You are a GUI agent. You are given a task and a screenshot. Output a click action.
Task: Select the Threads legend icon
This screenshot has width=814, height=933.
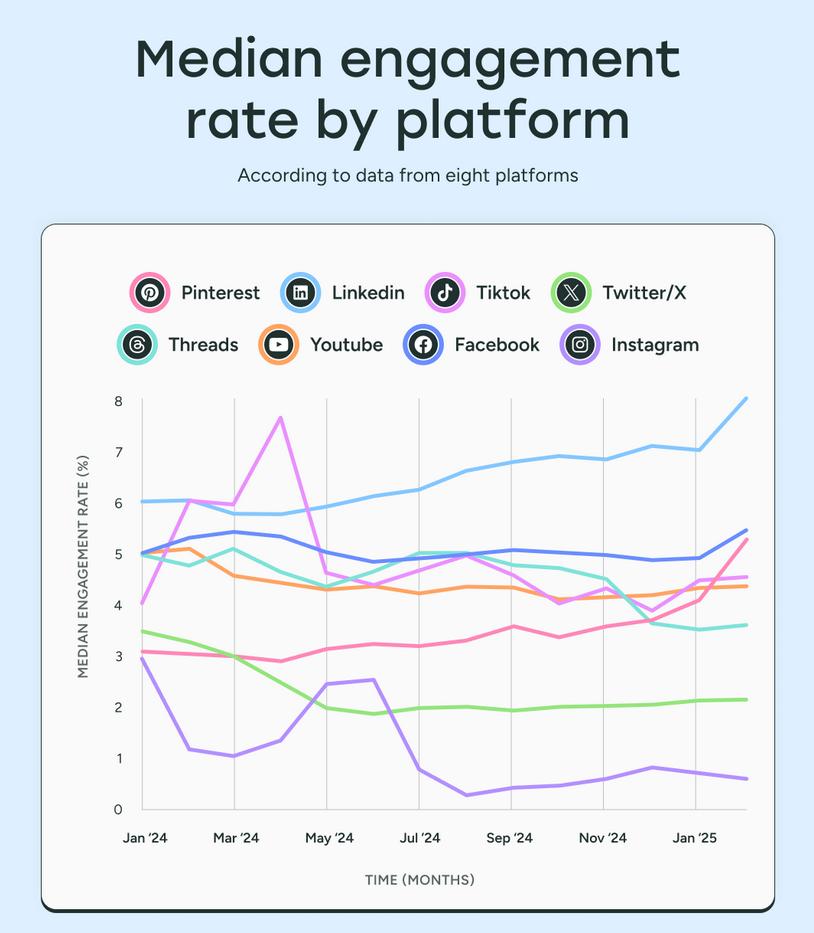136,345
